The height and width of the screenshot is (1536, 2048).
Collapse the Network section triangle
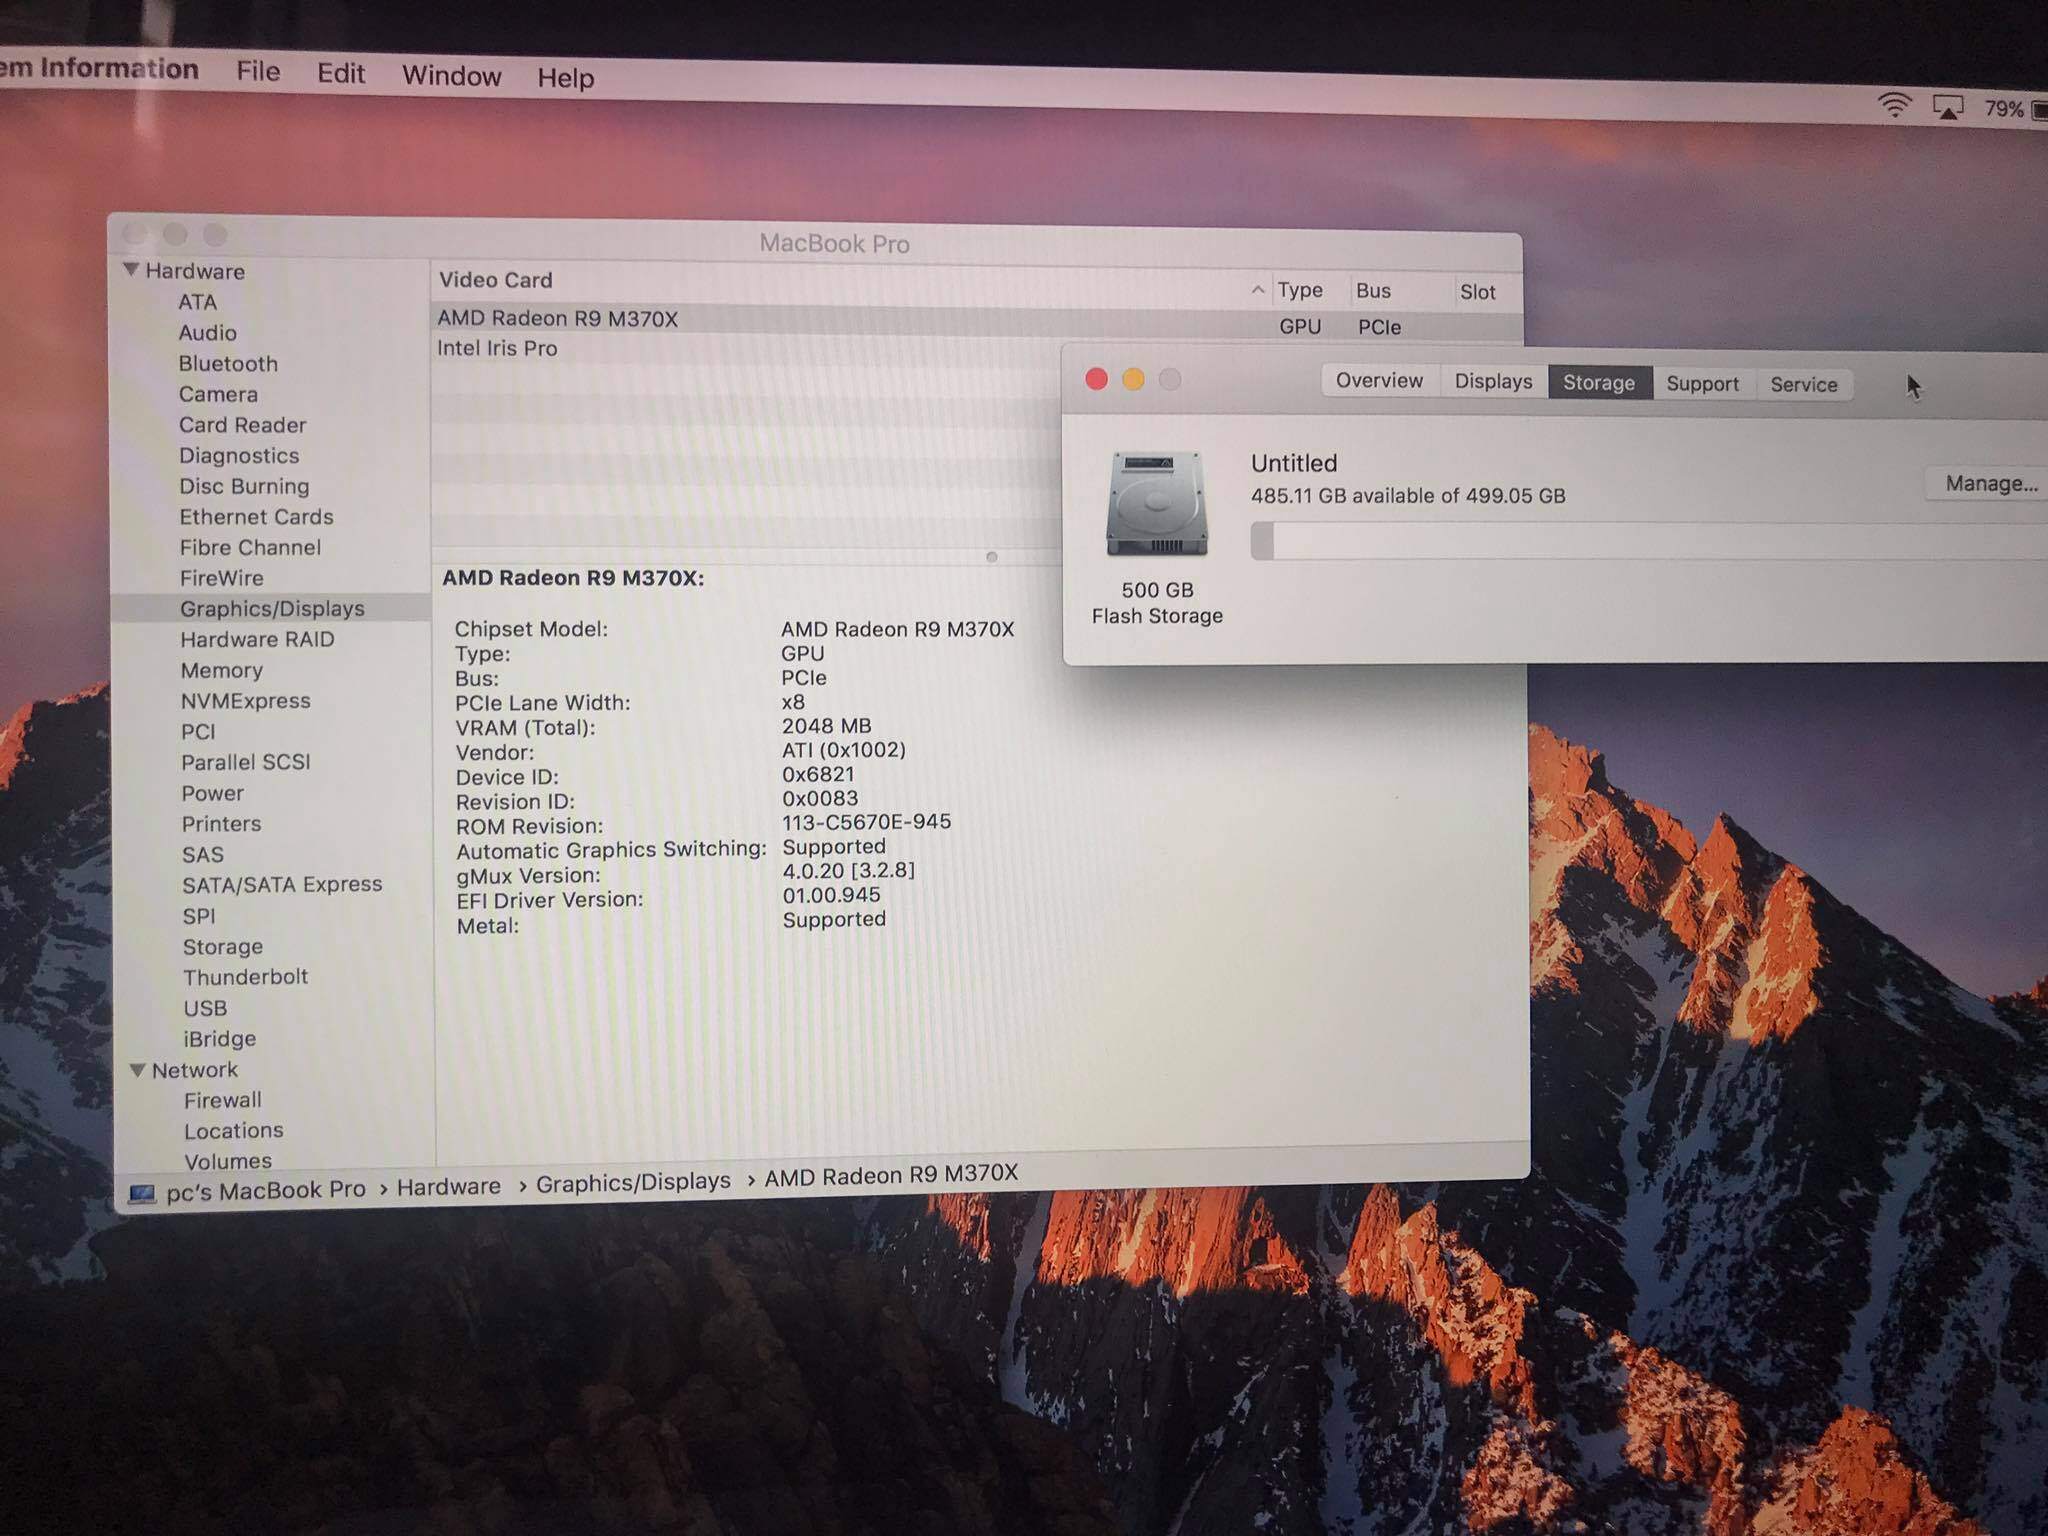[x=138, y=1070]
